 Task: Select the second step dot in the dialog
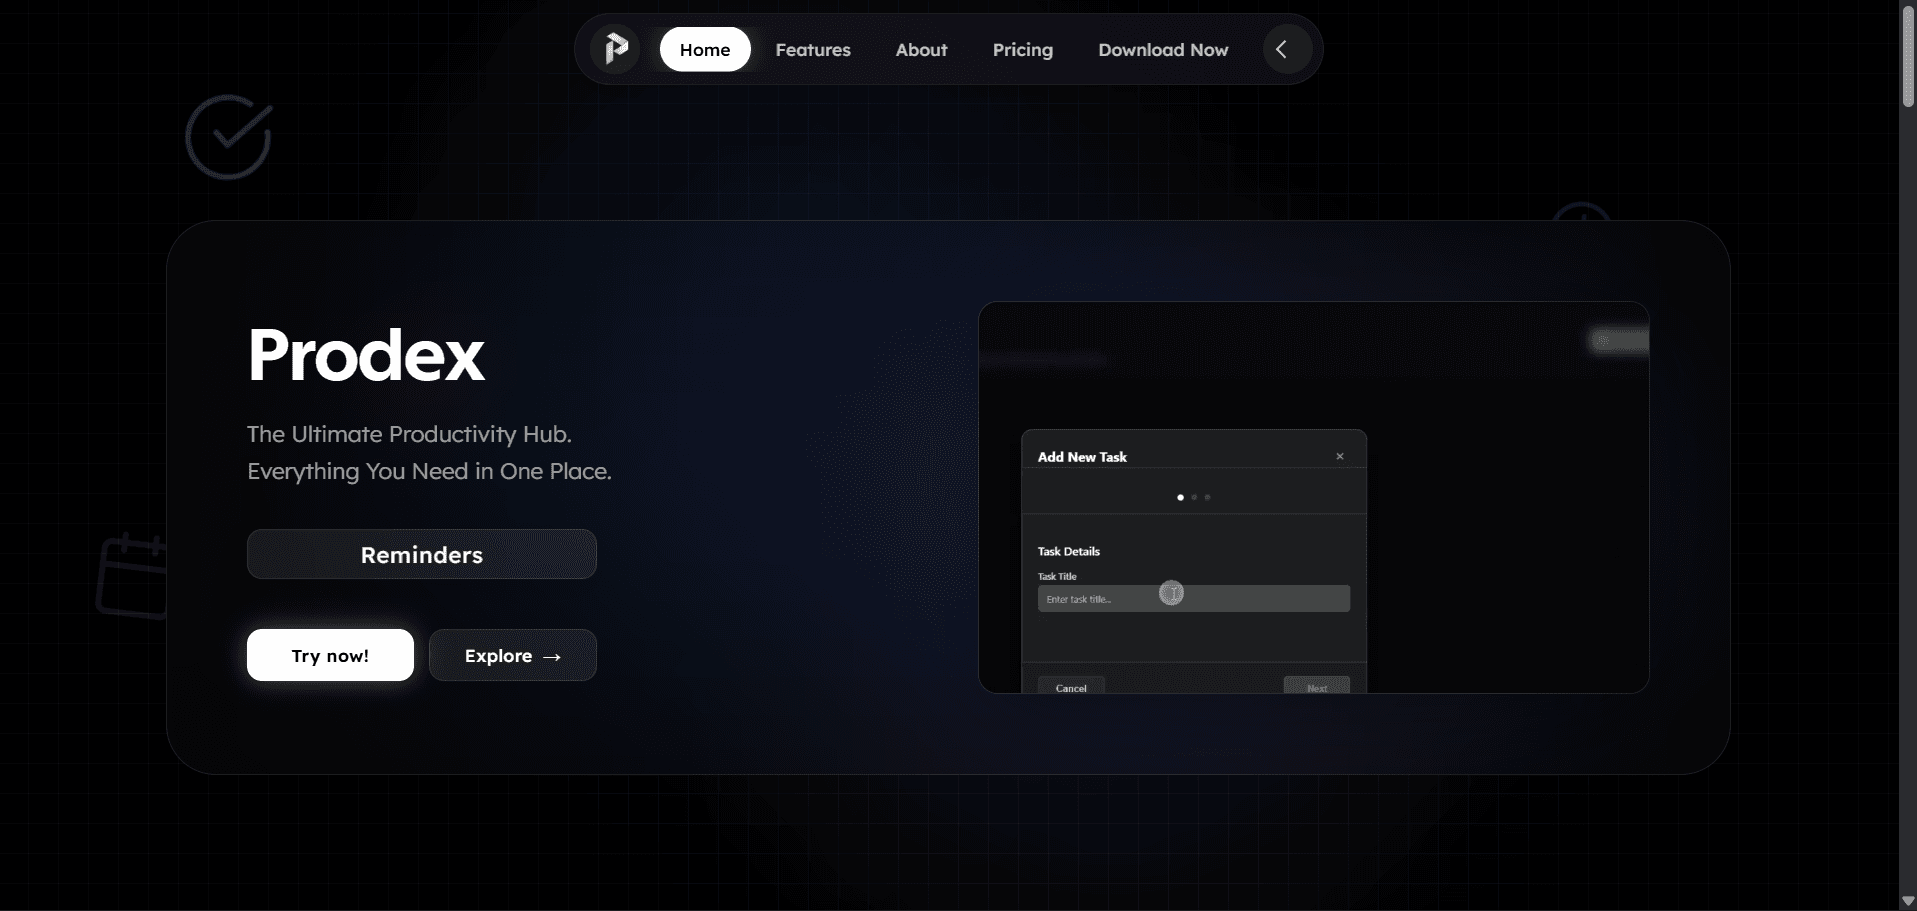(1194, 497)
